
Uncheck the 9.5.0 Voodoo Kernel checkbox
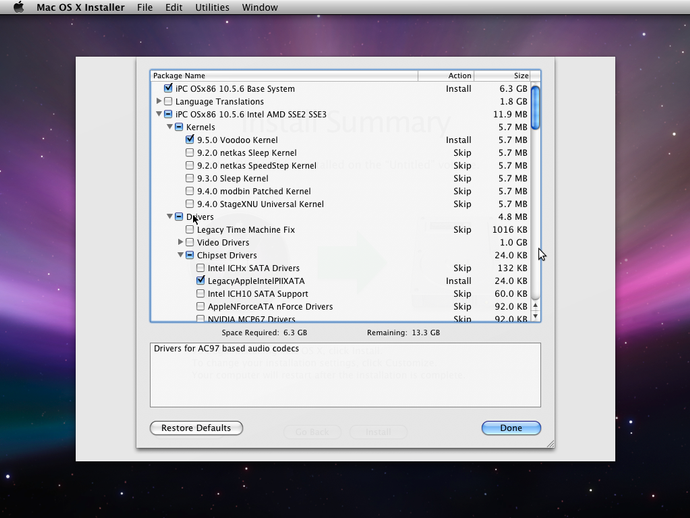[x=190, y=139]
